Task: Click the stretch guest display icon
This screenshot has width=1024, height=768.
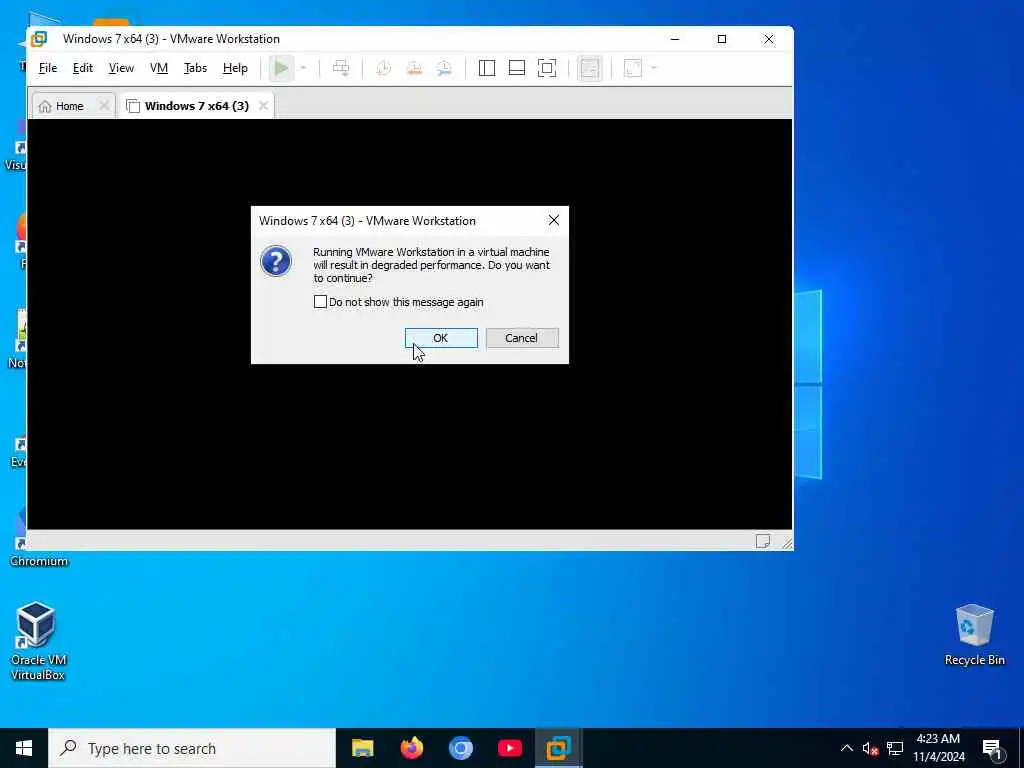Action: coord(633,68)
